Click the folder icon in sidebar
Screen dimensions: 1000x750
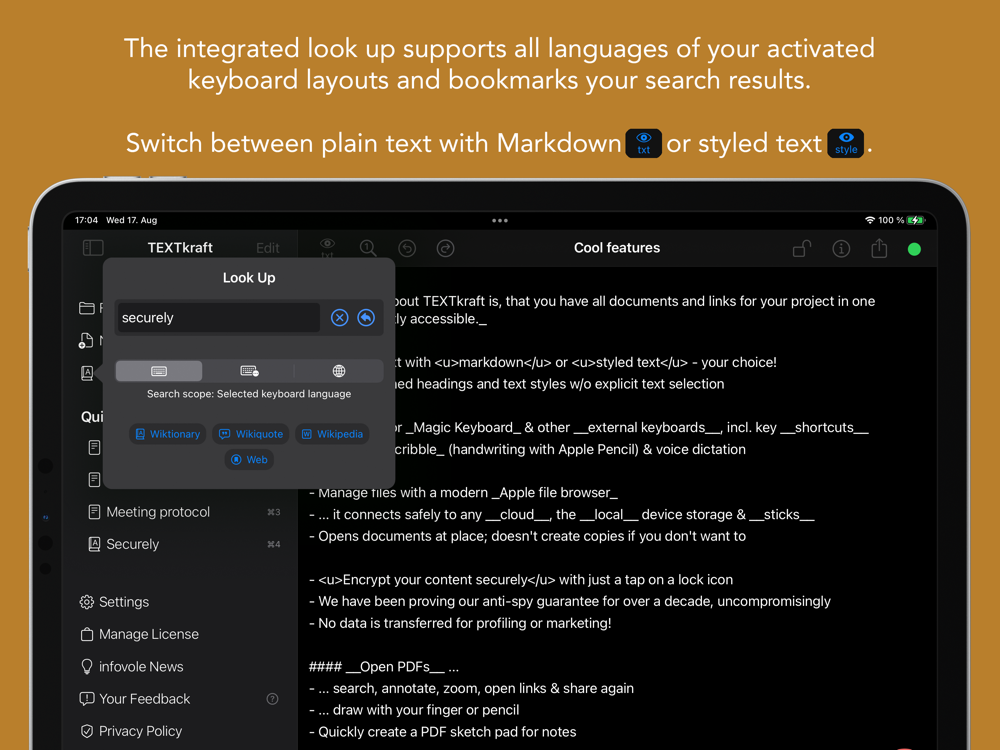point(87,308)
